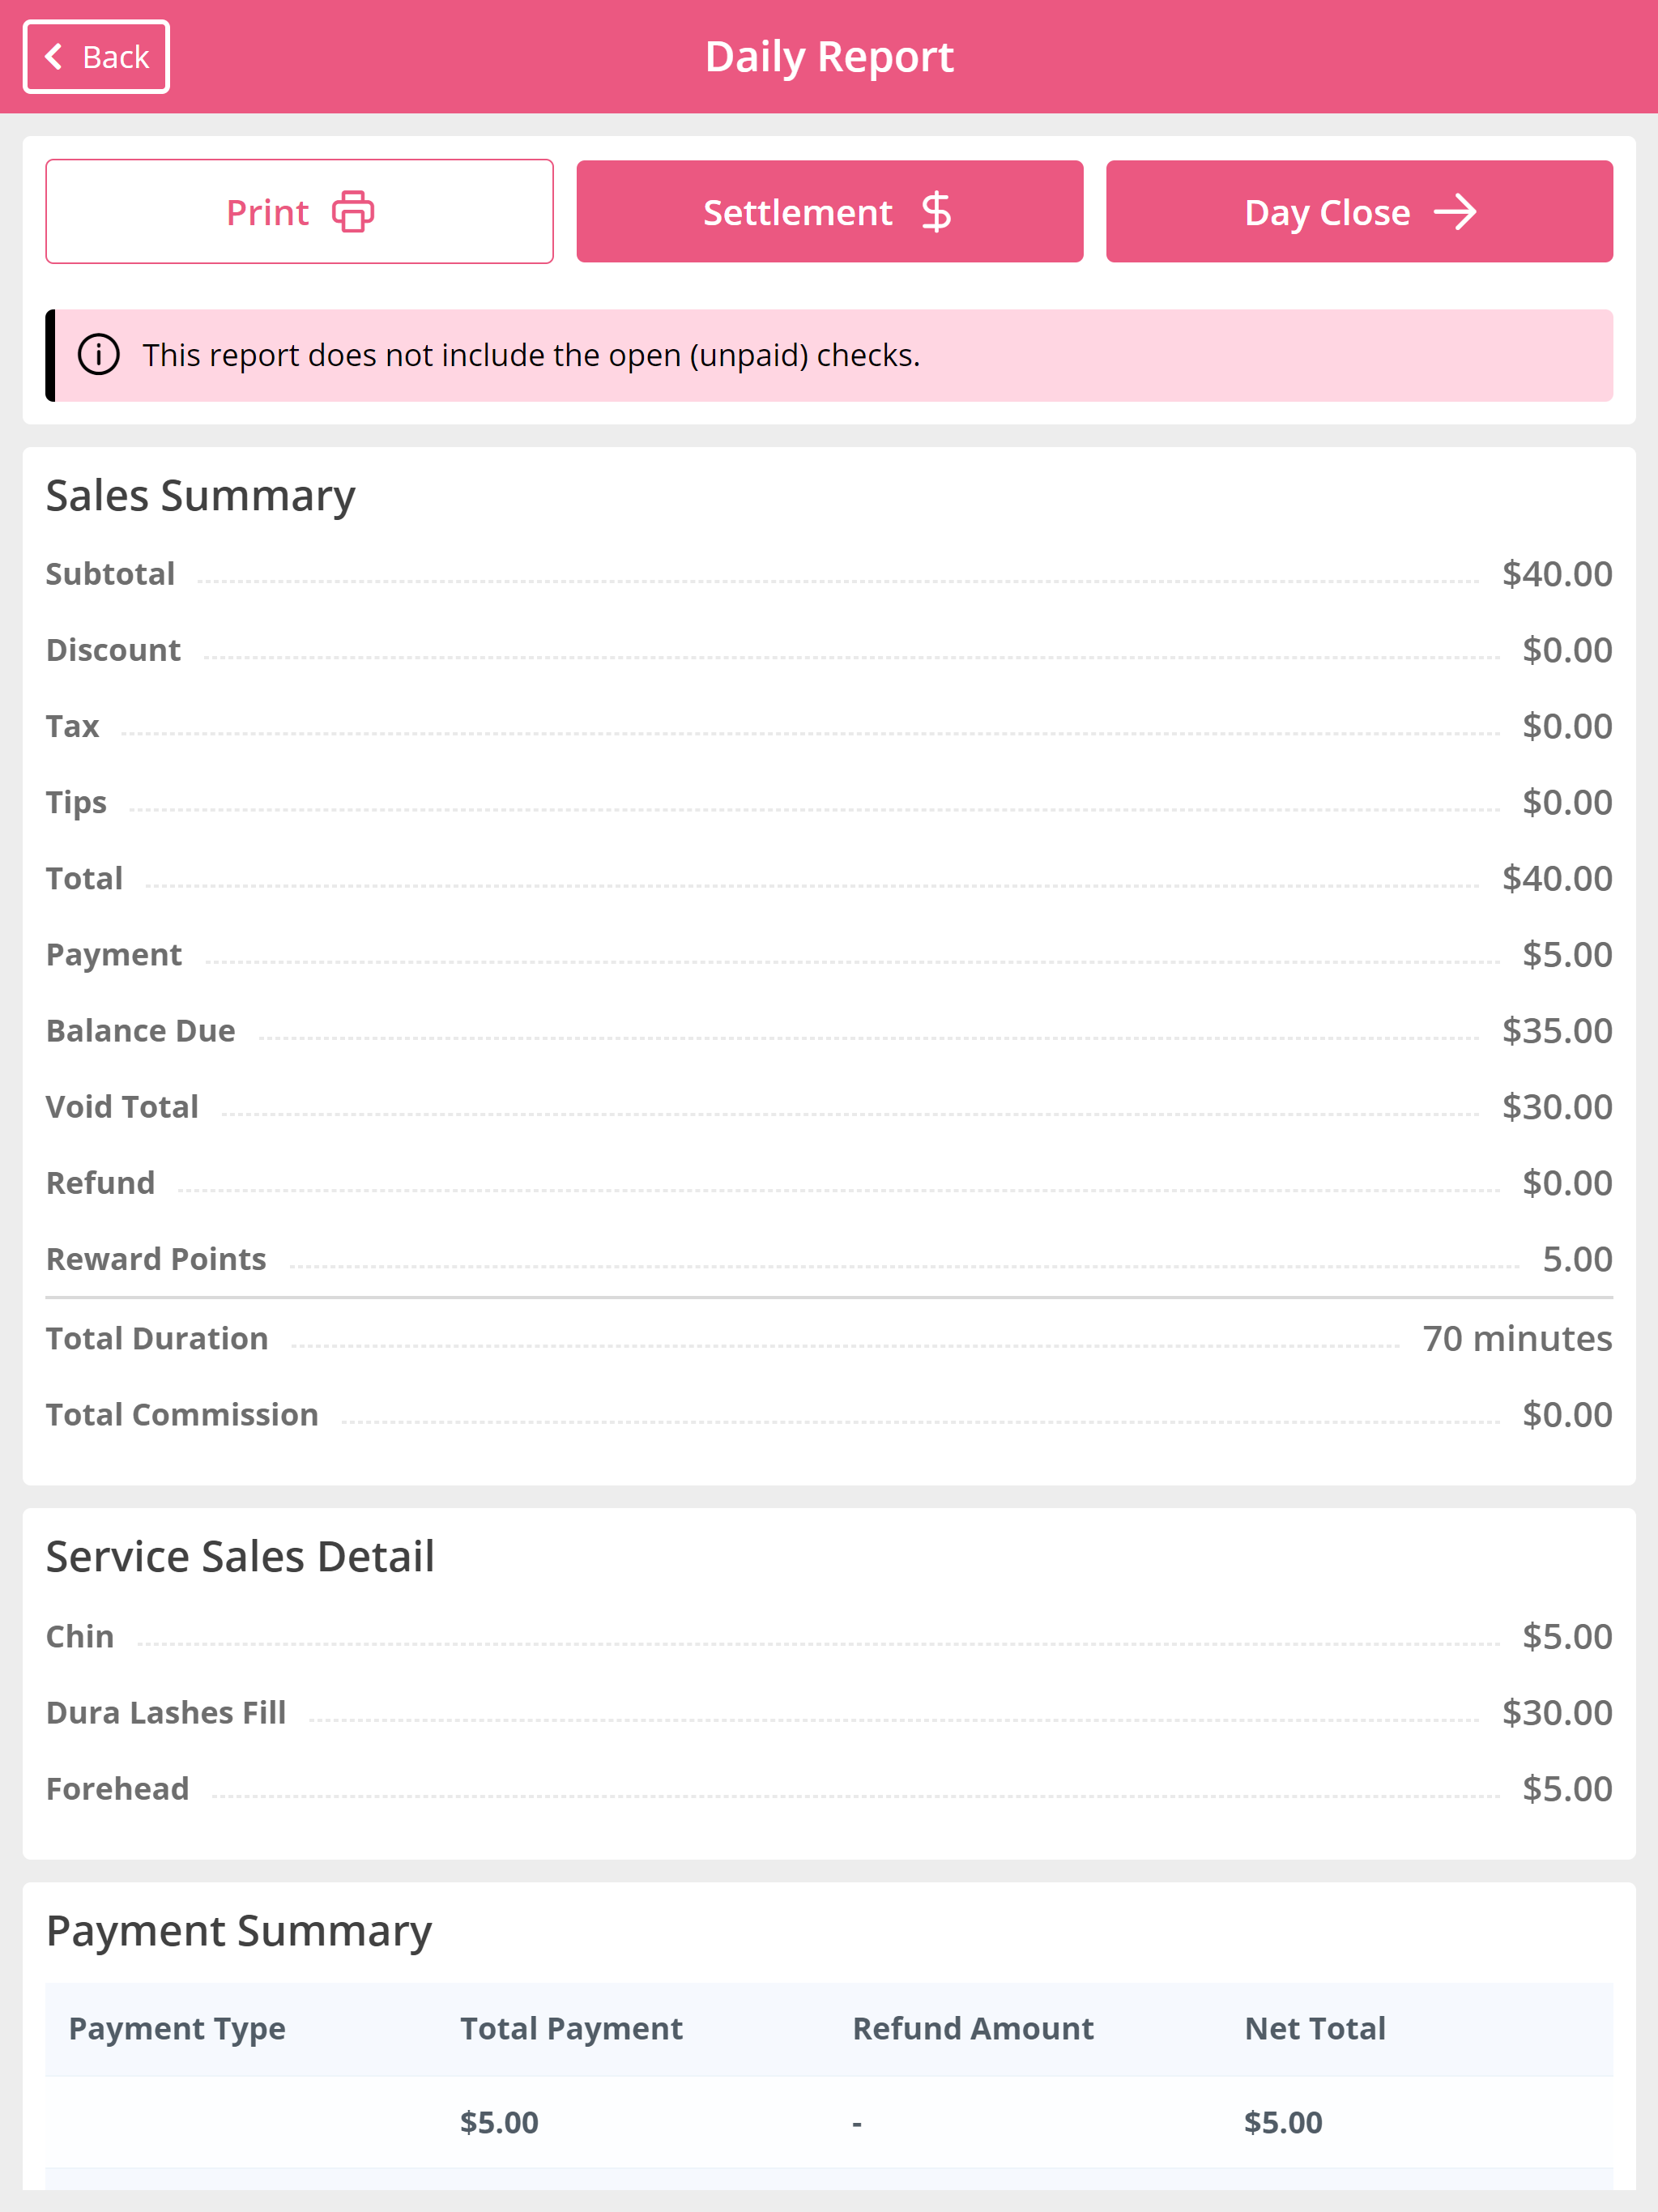This screenshot has height=2212, width=1658.
Task: Click the Balance Due amount $35.00
Action: click(1557, 1031)
